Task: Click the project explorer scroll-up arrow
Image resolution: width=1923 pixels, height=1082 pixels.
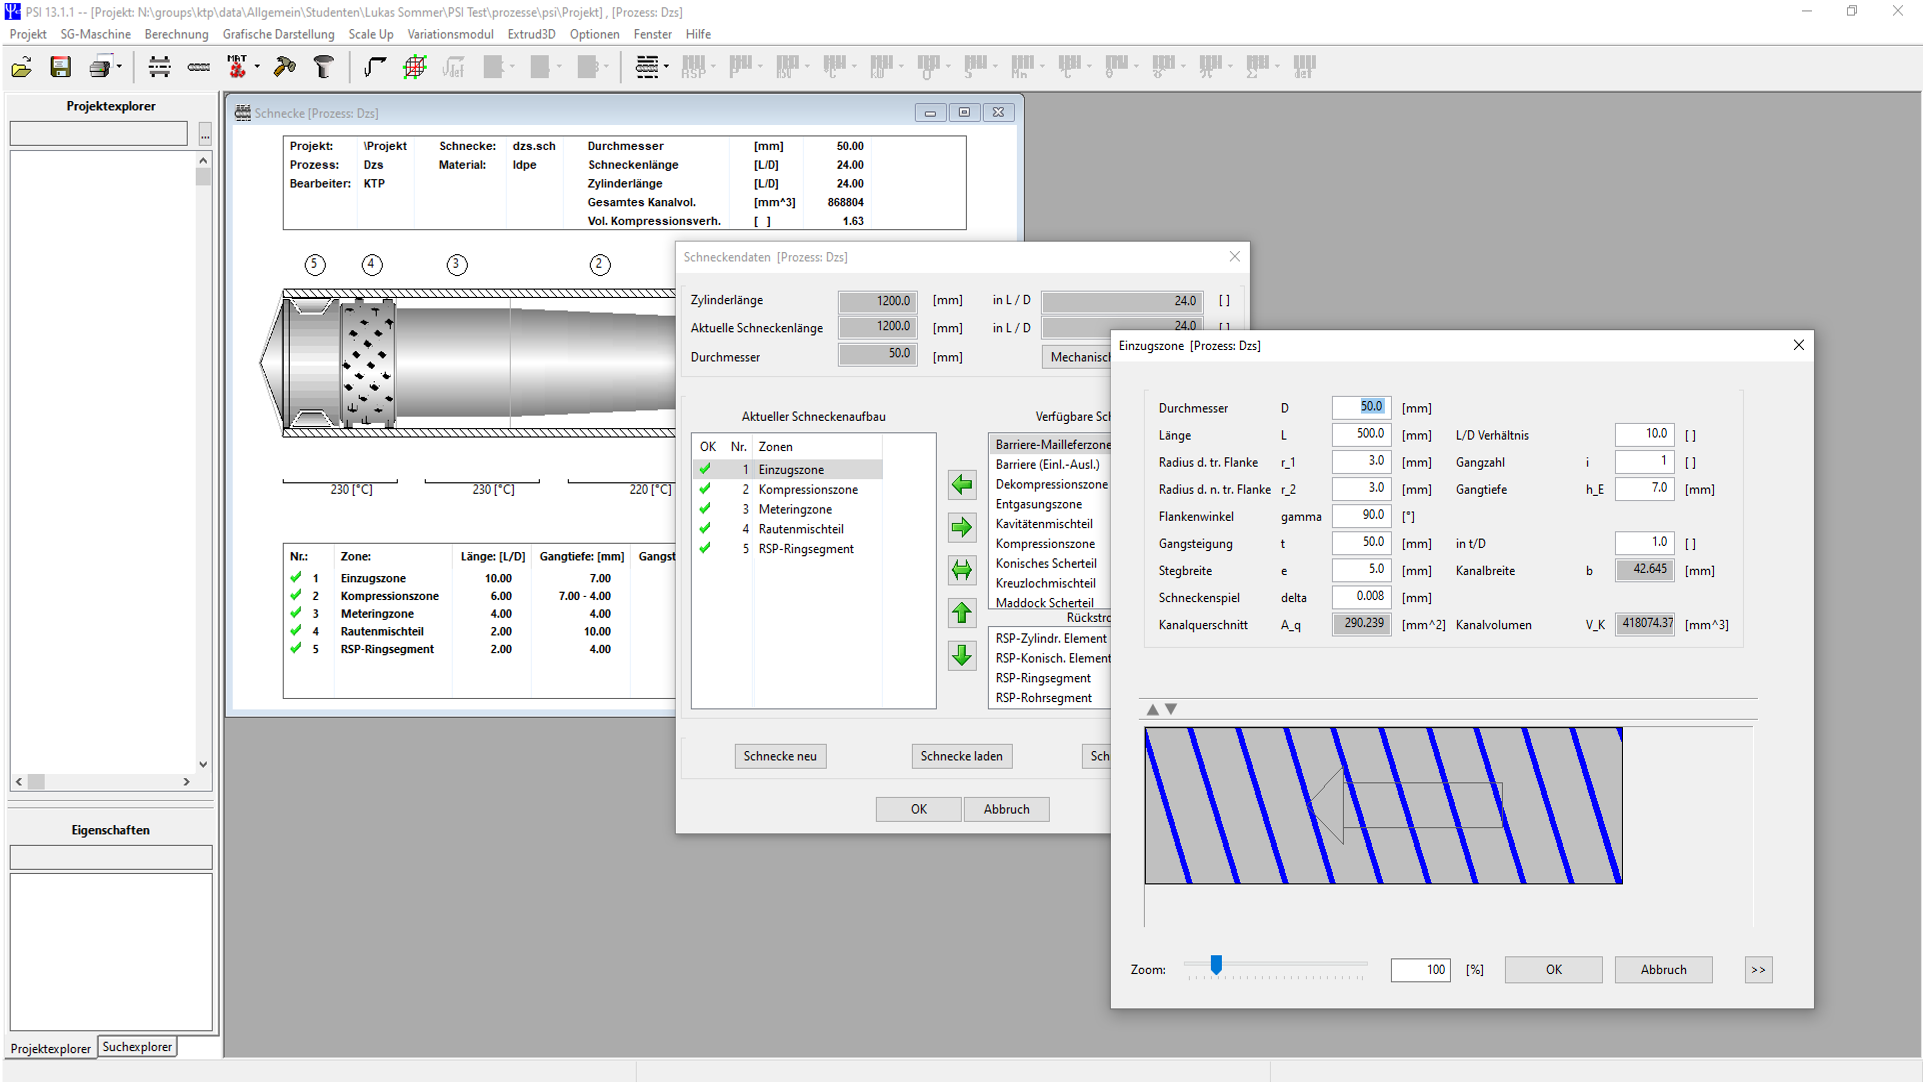Action: tap(203, 160)
